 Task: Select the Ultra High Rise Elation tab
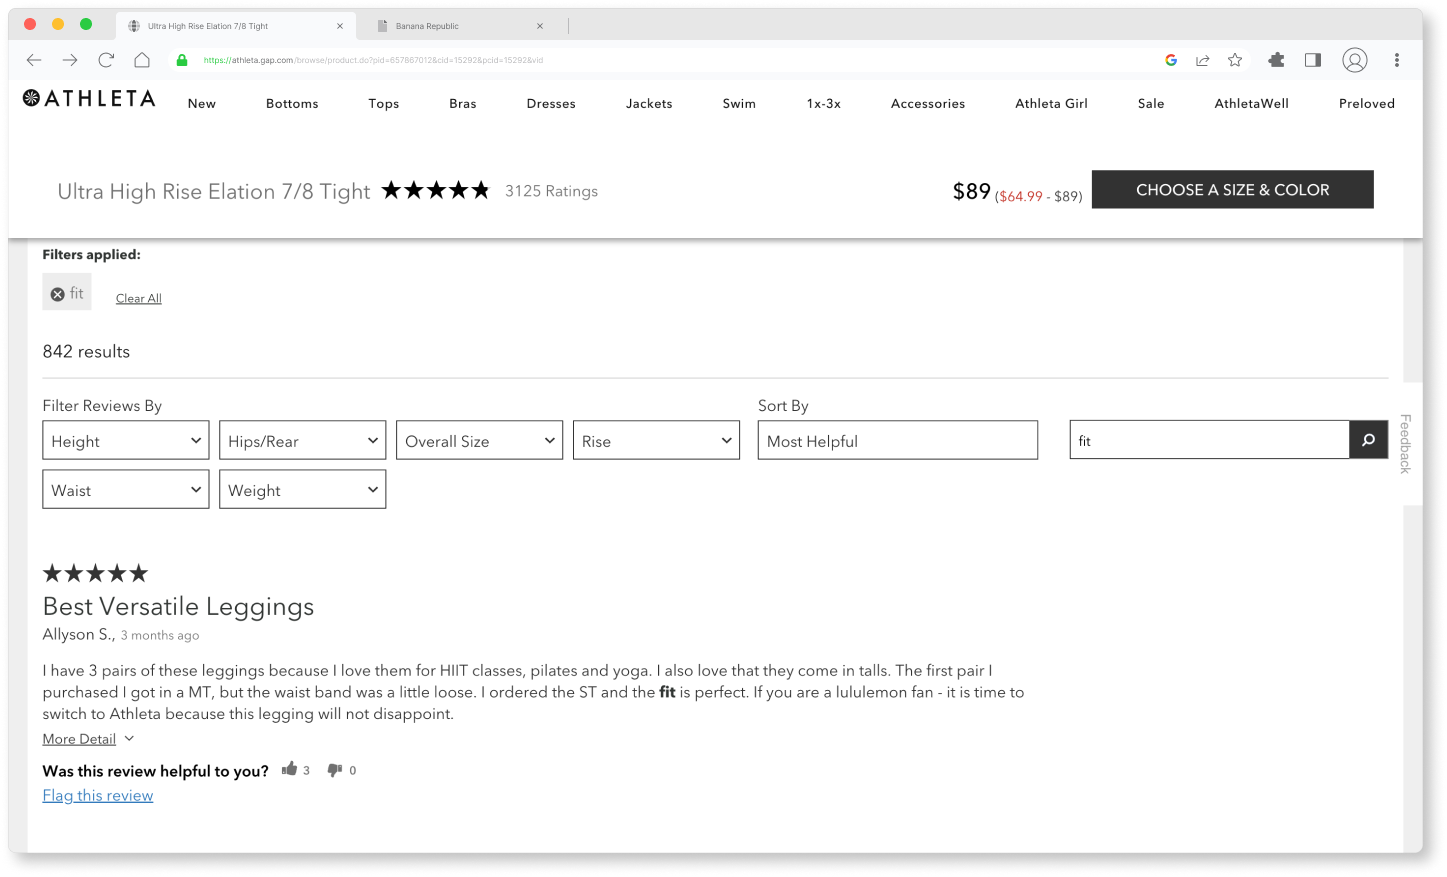[x=235, y=26]
